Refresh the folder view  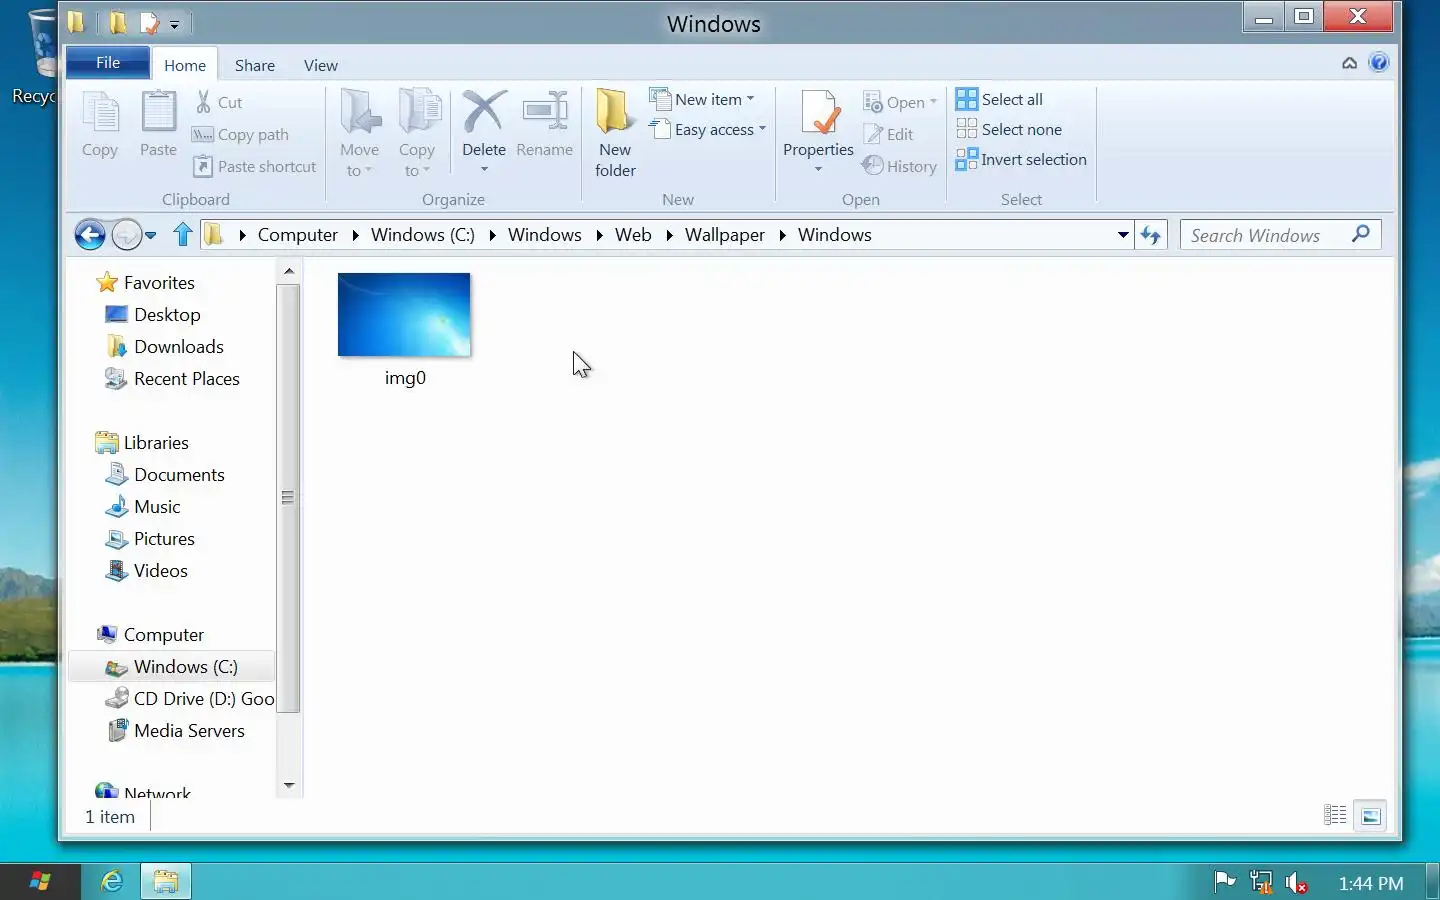click(1151, 236)
